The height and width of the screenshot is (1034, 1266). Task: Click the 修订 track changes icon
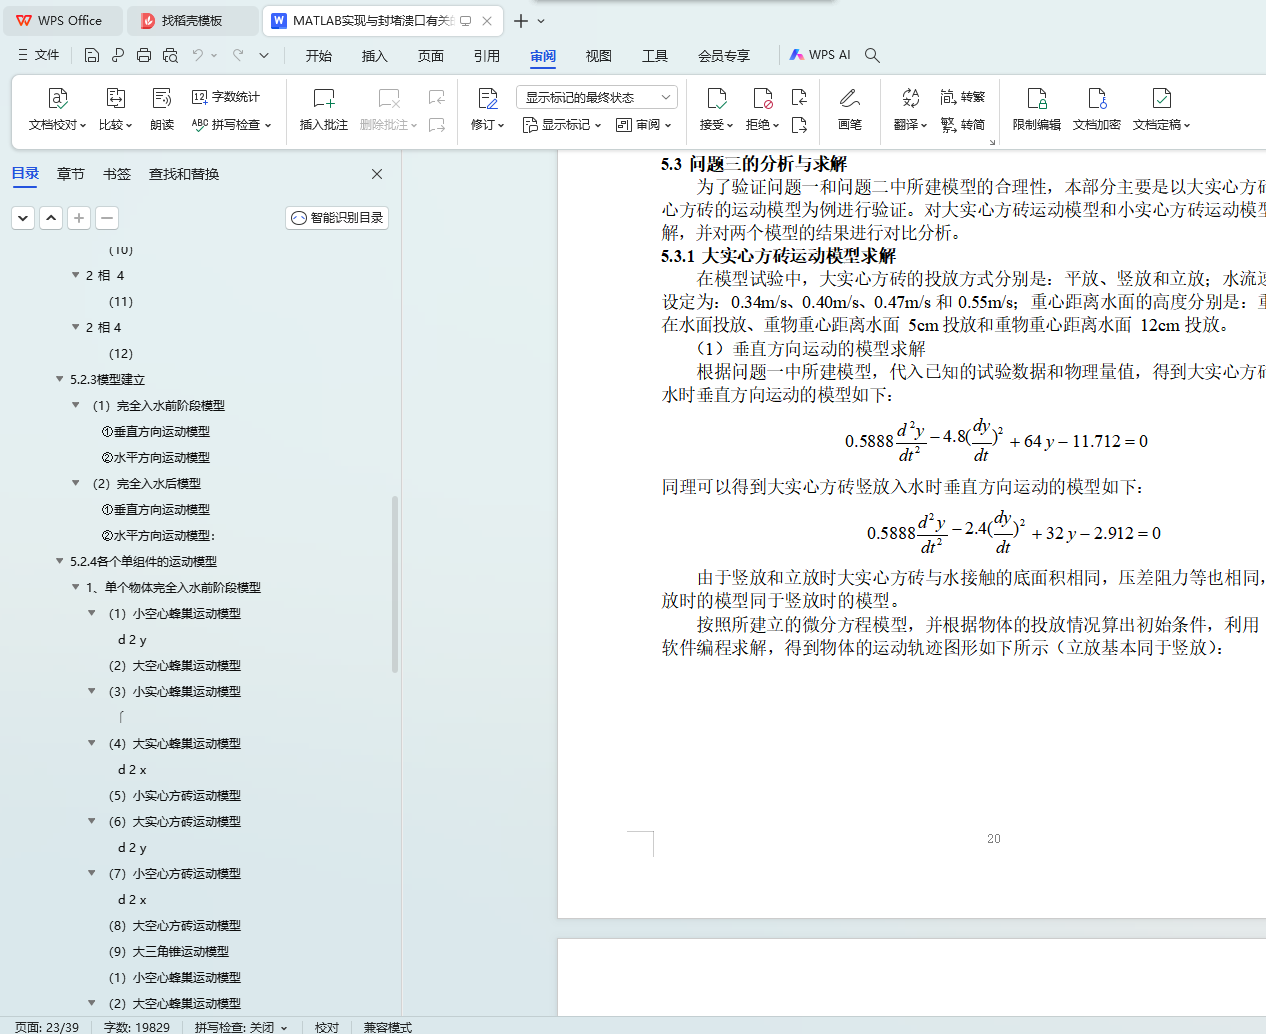coord(488,98)
